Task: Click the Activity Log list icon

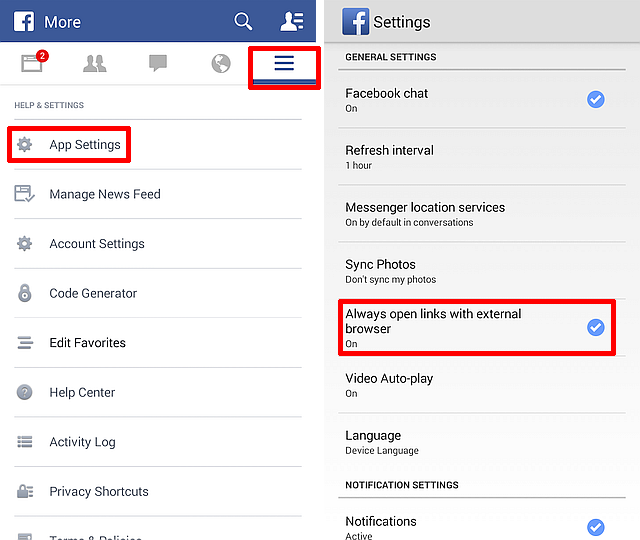Action: pos(24,442)
